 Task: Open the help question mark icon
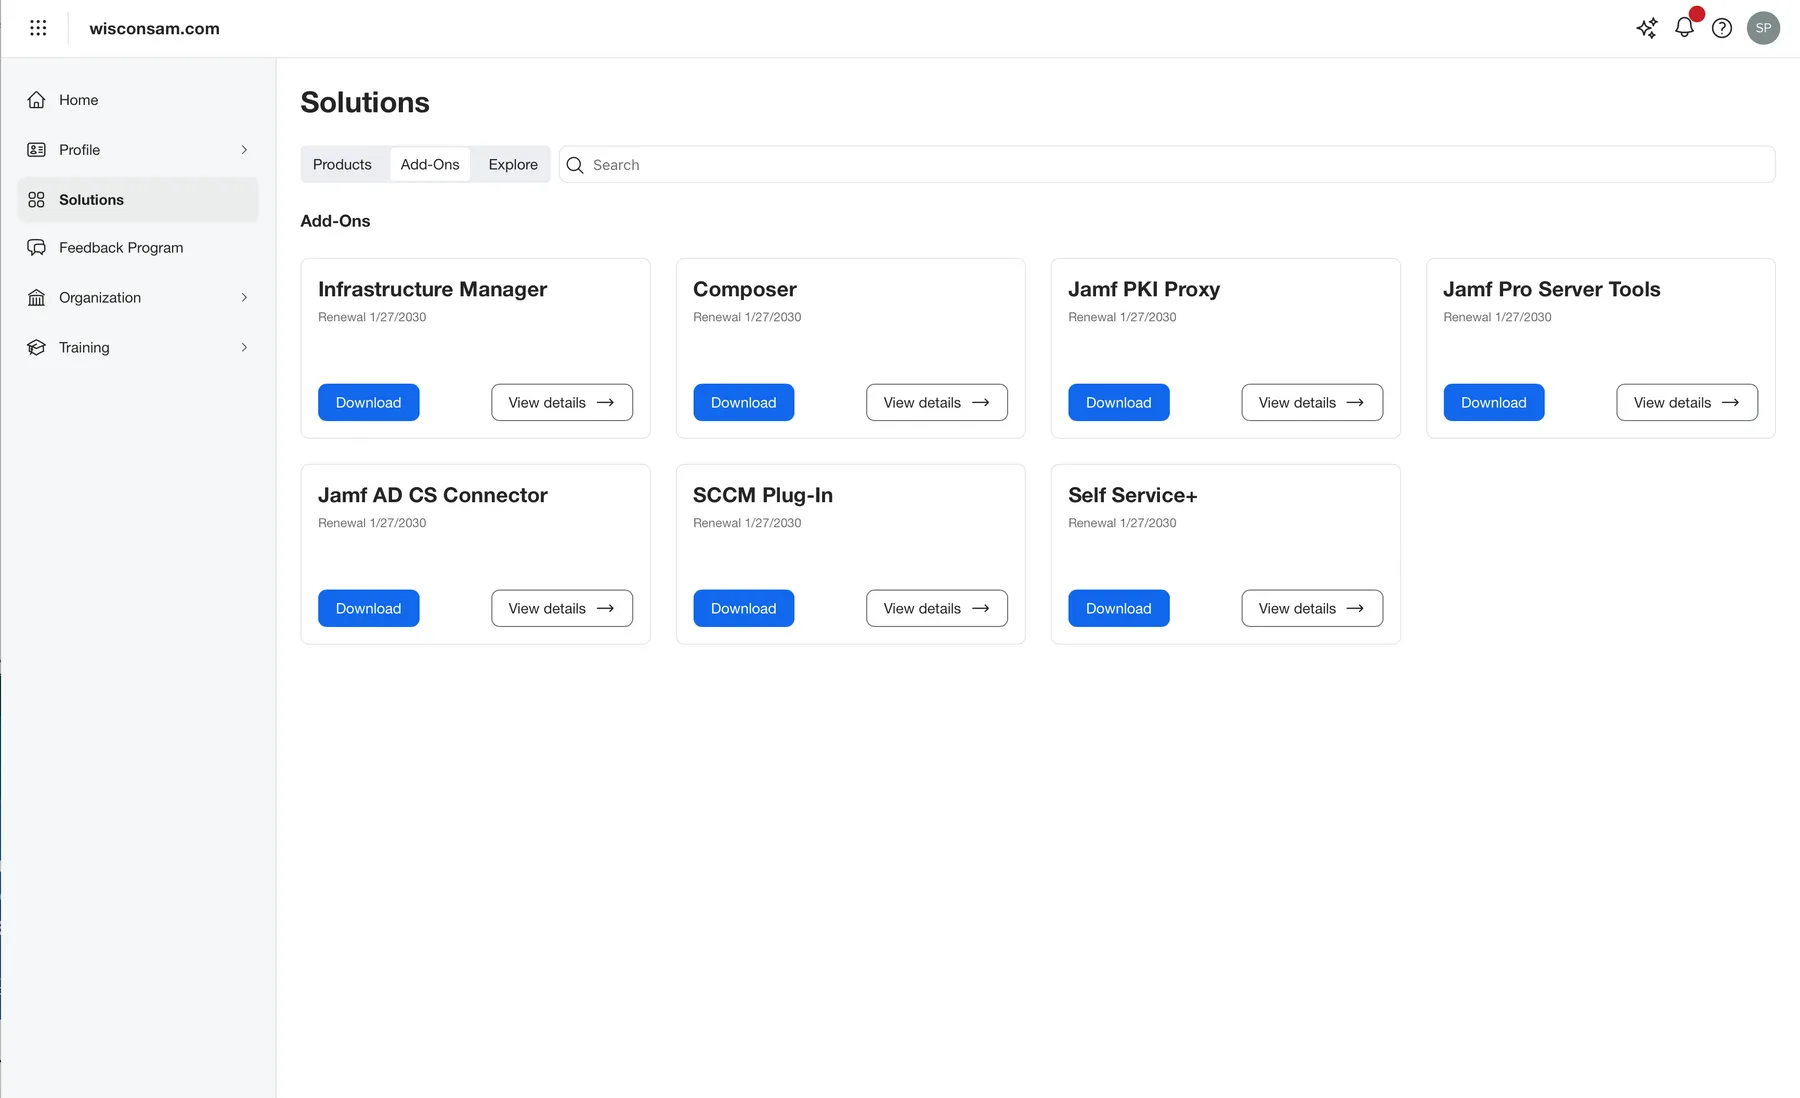coord(1722,28)
